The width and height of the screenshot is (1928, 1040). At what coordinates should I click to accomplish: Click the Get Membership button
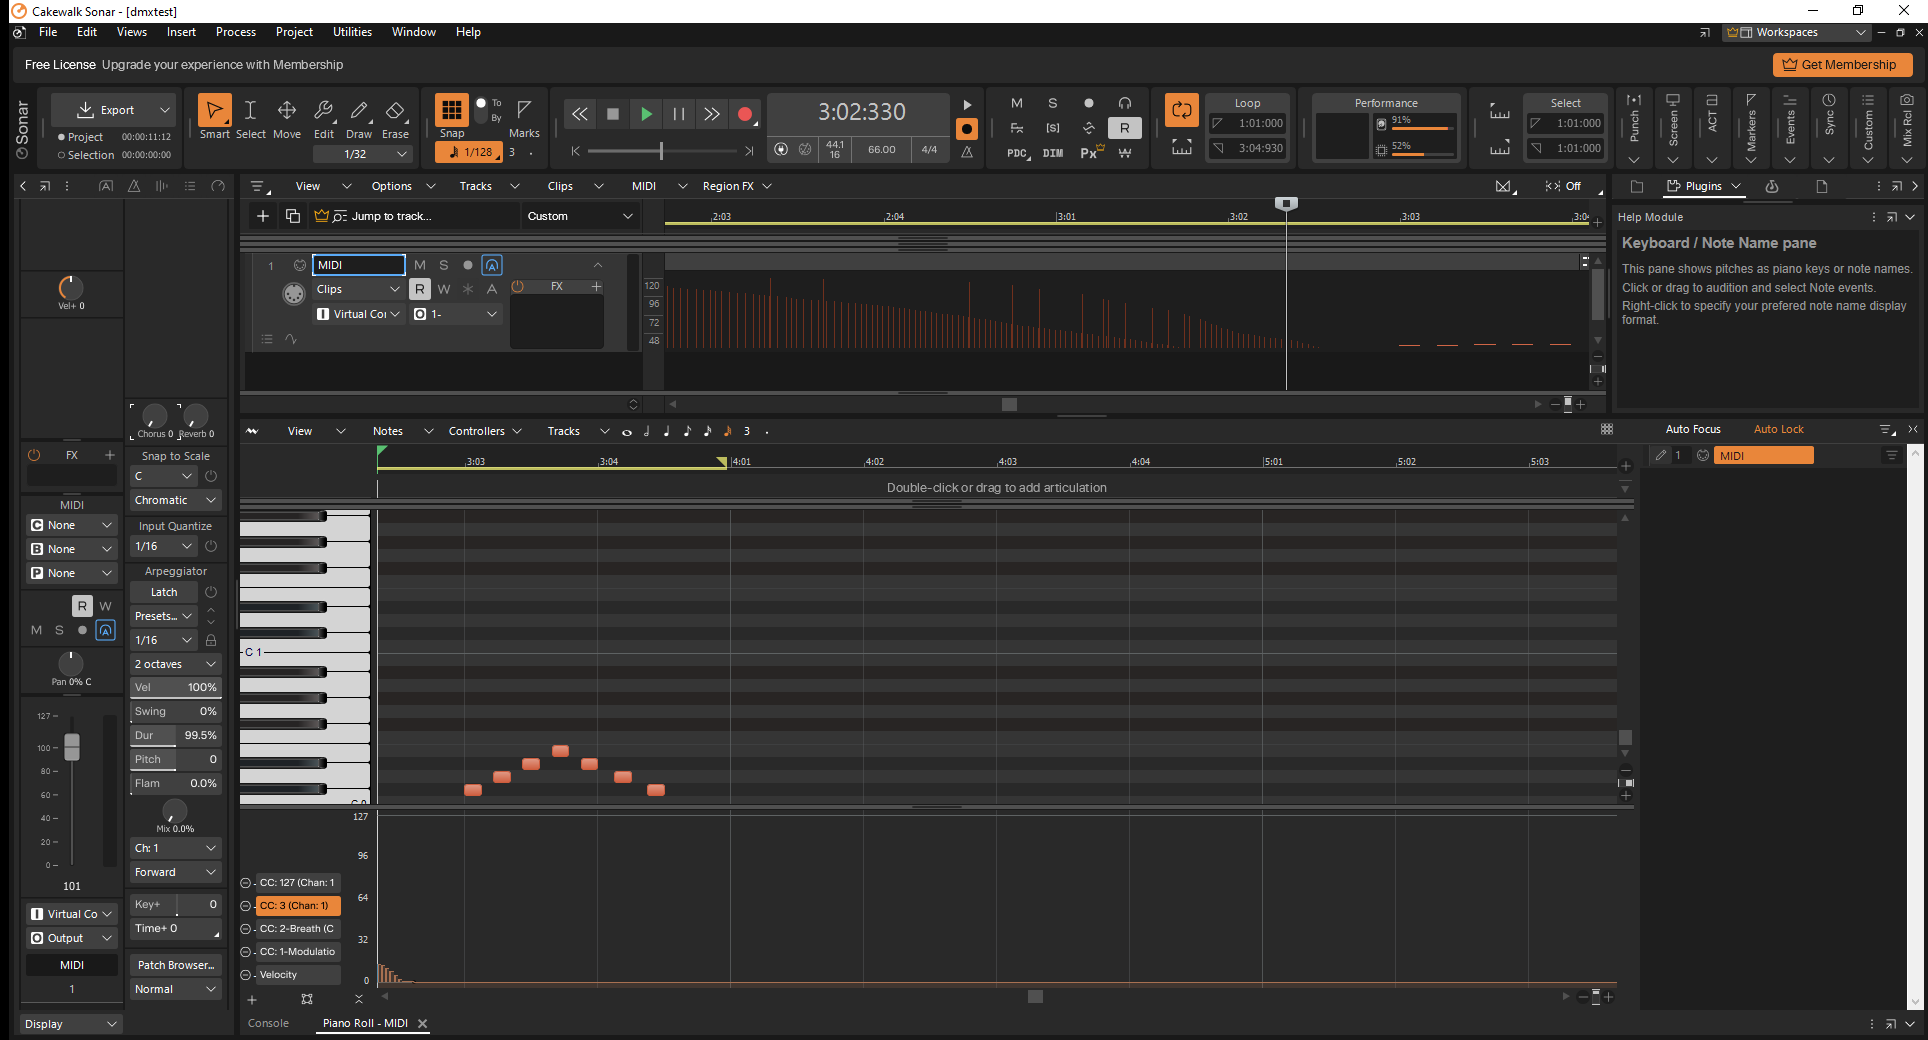[x=1842, y=65]
